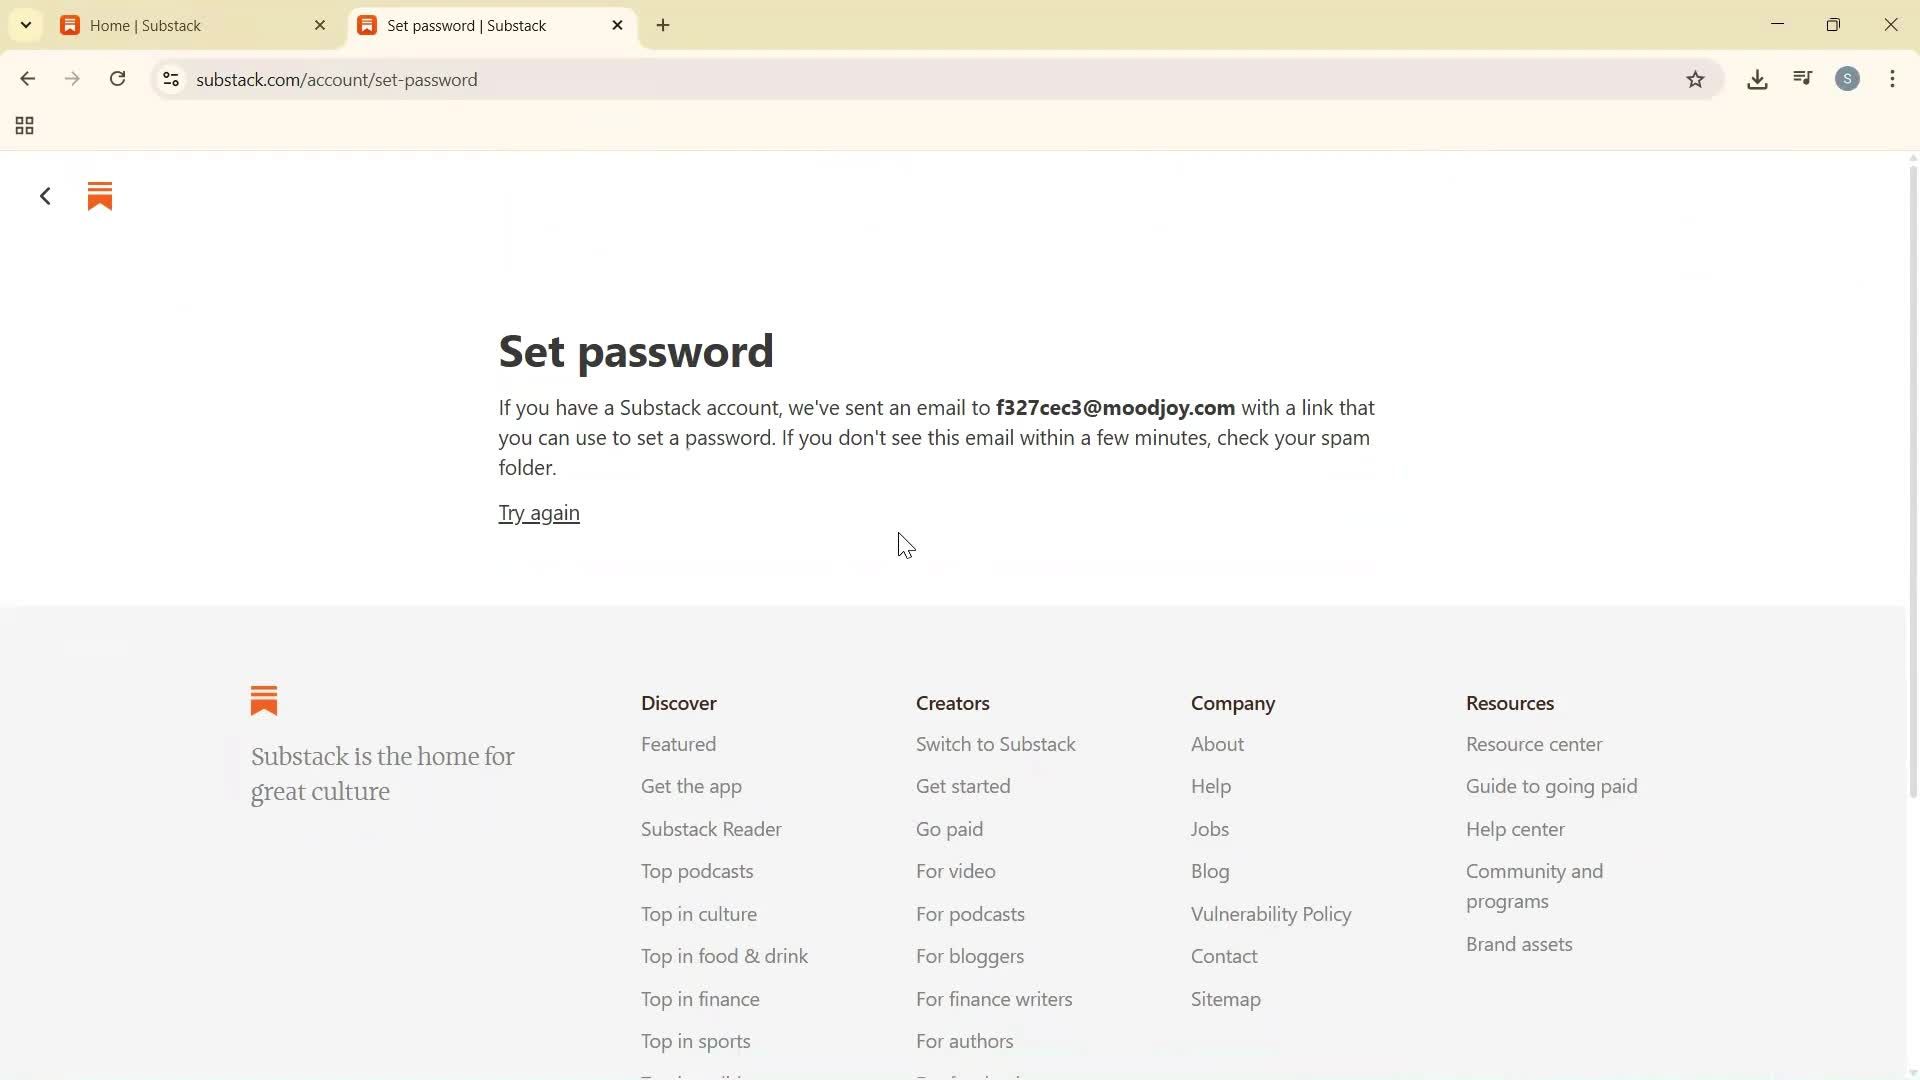Image resolution: width=1920 pixels, height=1080 pixels.
Task: Click the profile avatar with letter S
Action: coord(1848,79)
